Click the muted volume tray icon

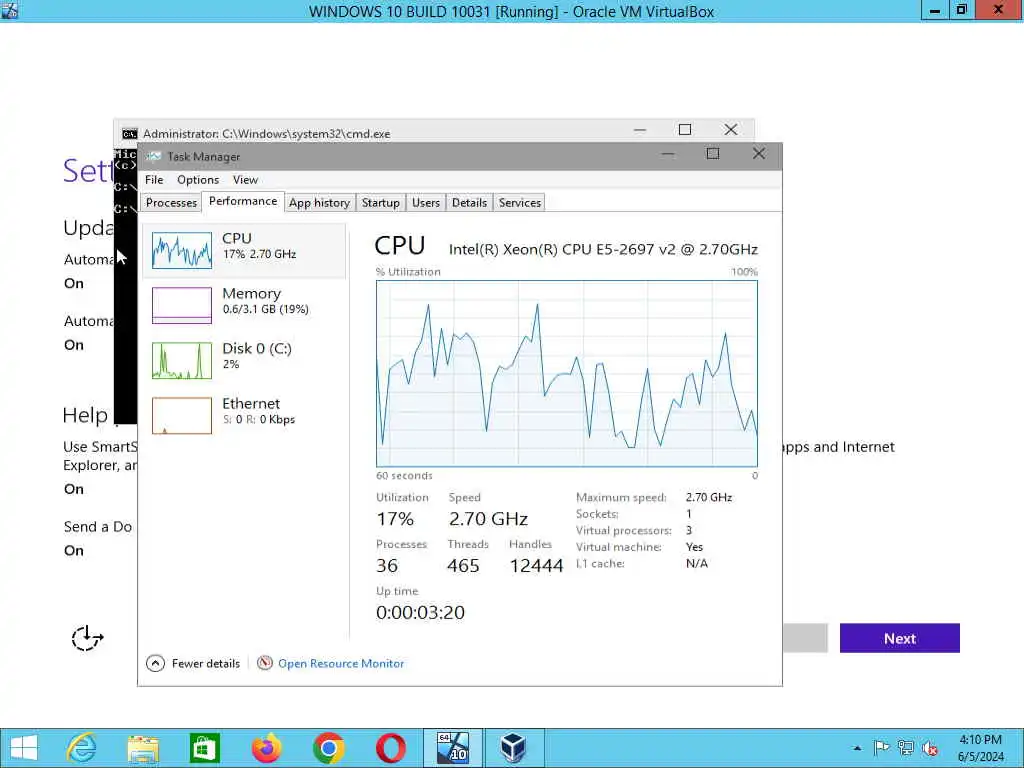tap(930, 748)
